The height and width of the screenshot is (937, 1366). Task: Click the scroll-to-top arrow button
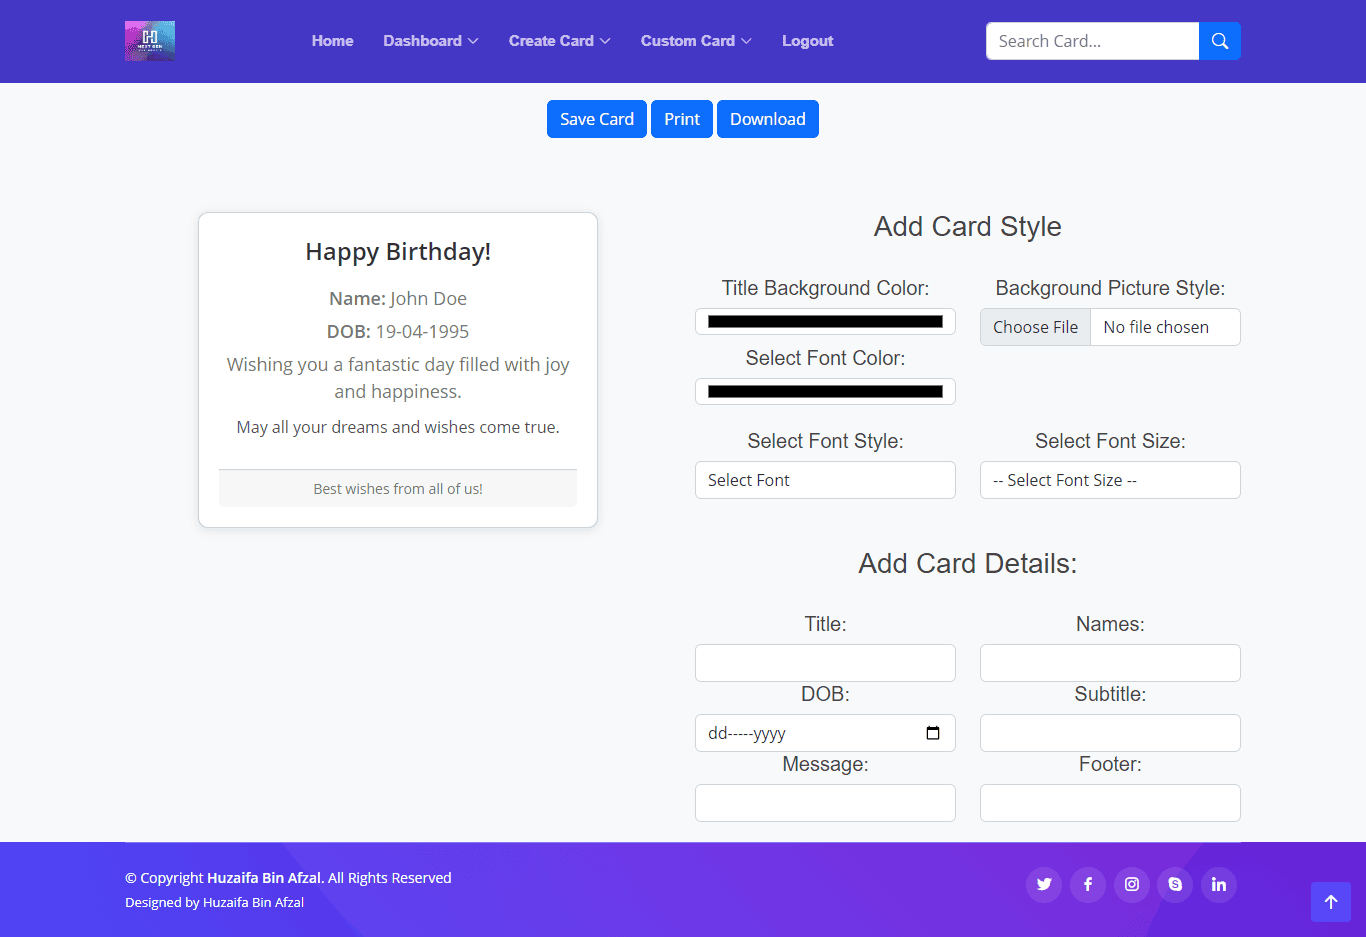click(x=1330, y=902)
